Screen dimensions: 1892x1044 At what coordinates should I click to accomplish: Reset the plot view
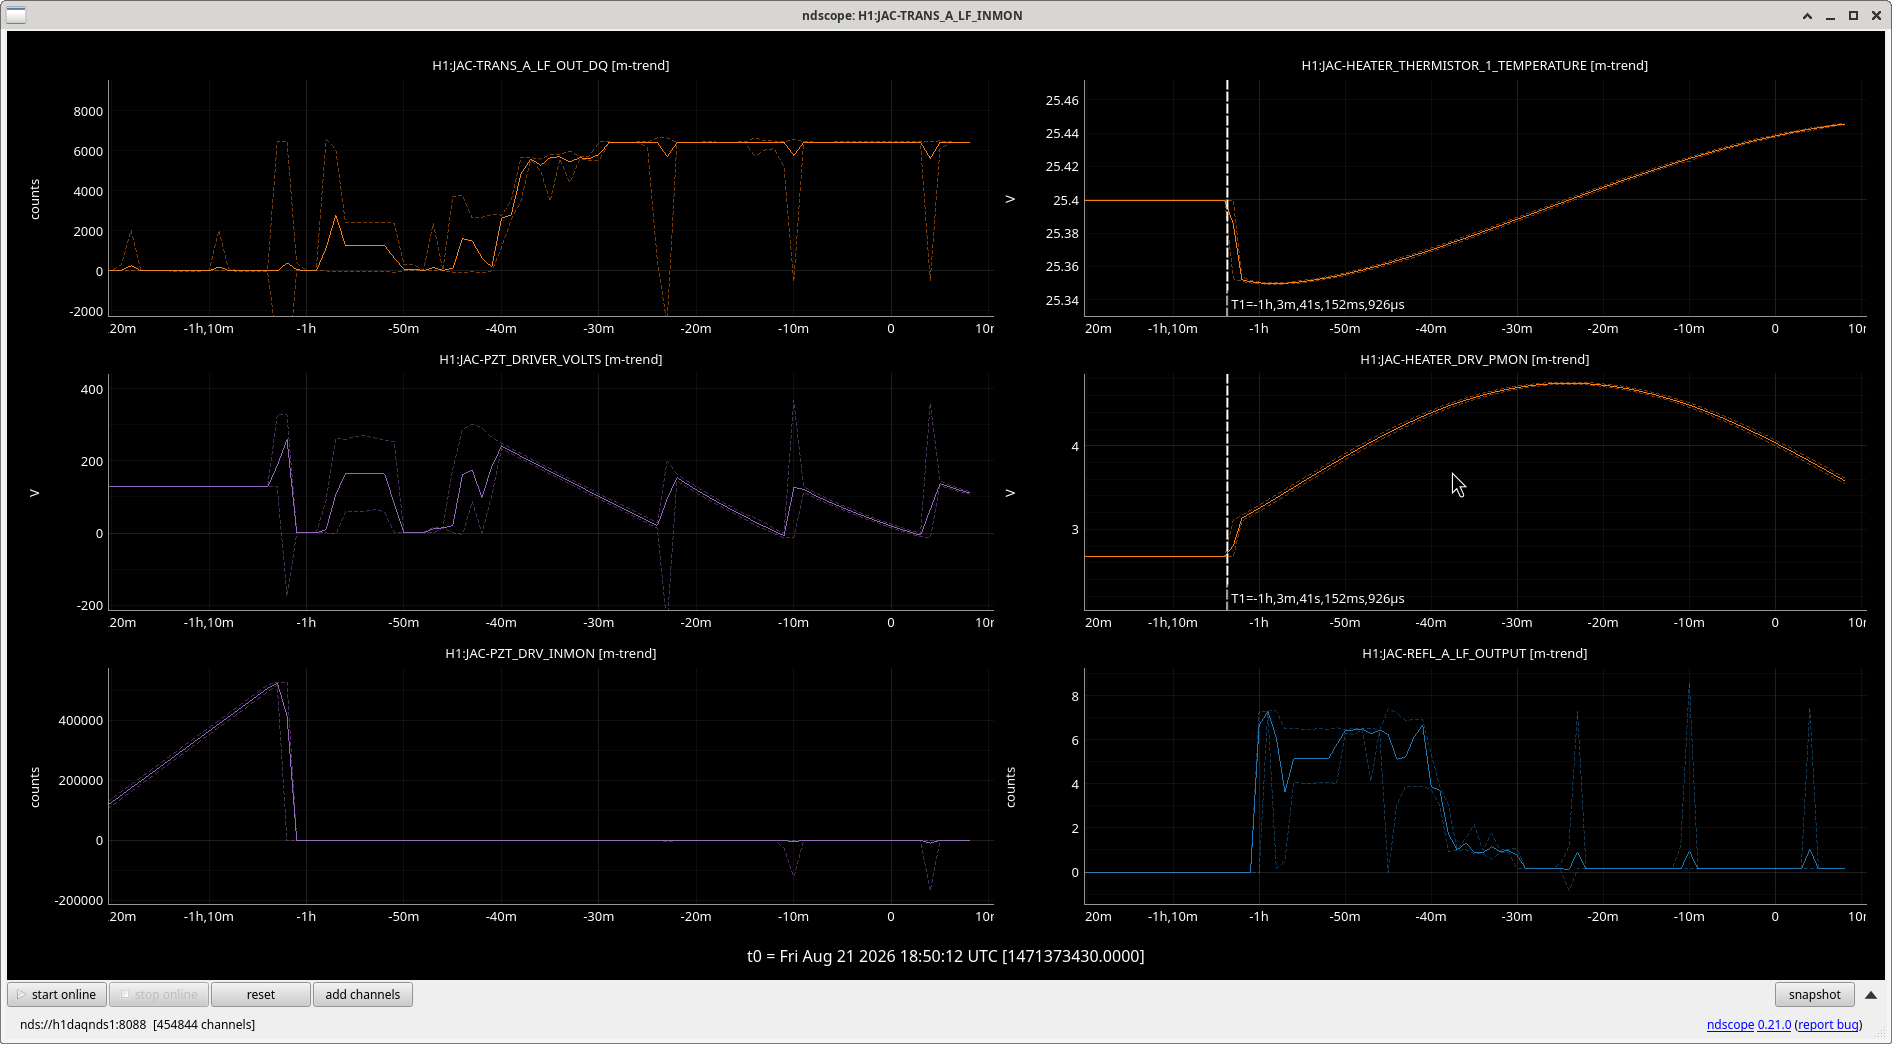[x=261, y=995]
